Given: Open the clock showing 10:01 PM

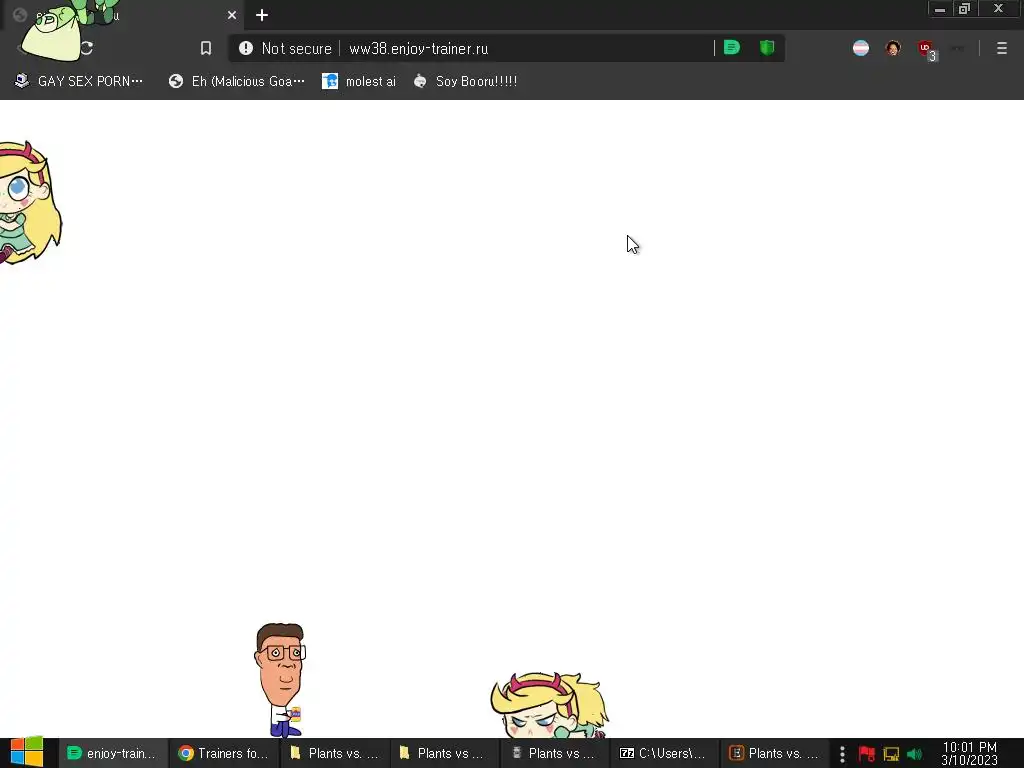Looking at the screenshot, I should point(970,754).
